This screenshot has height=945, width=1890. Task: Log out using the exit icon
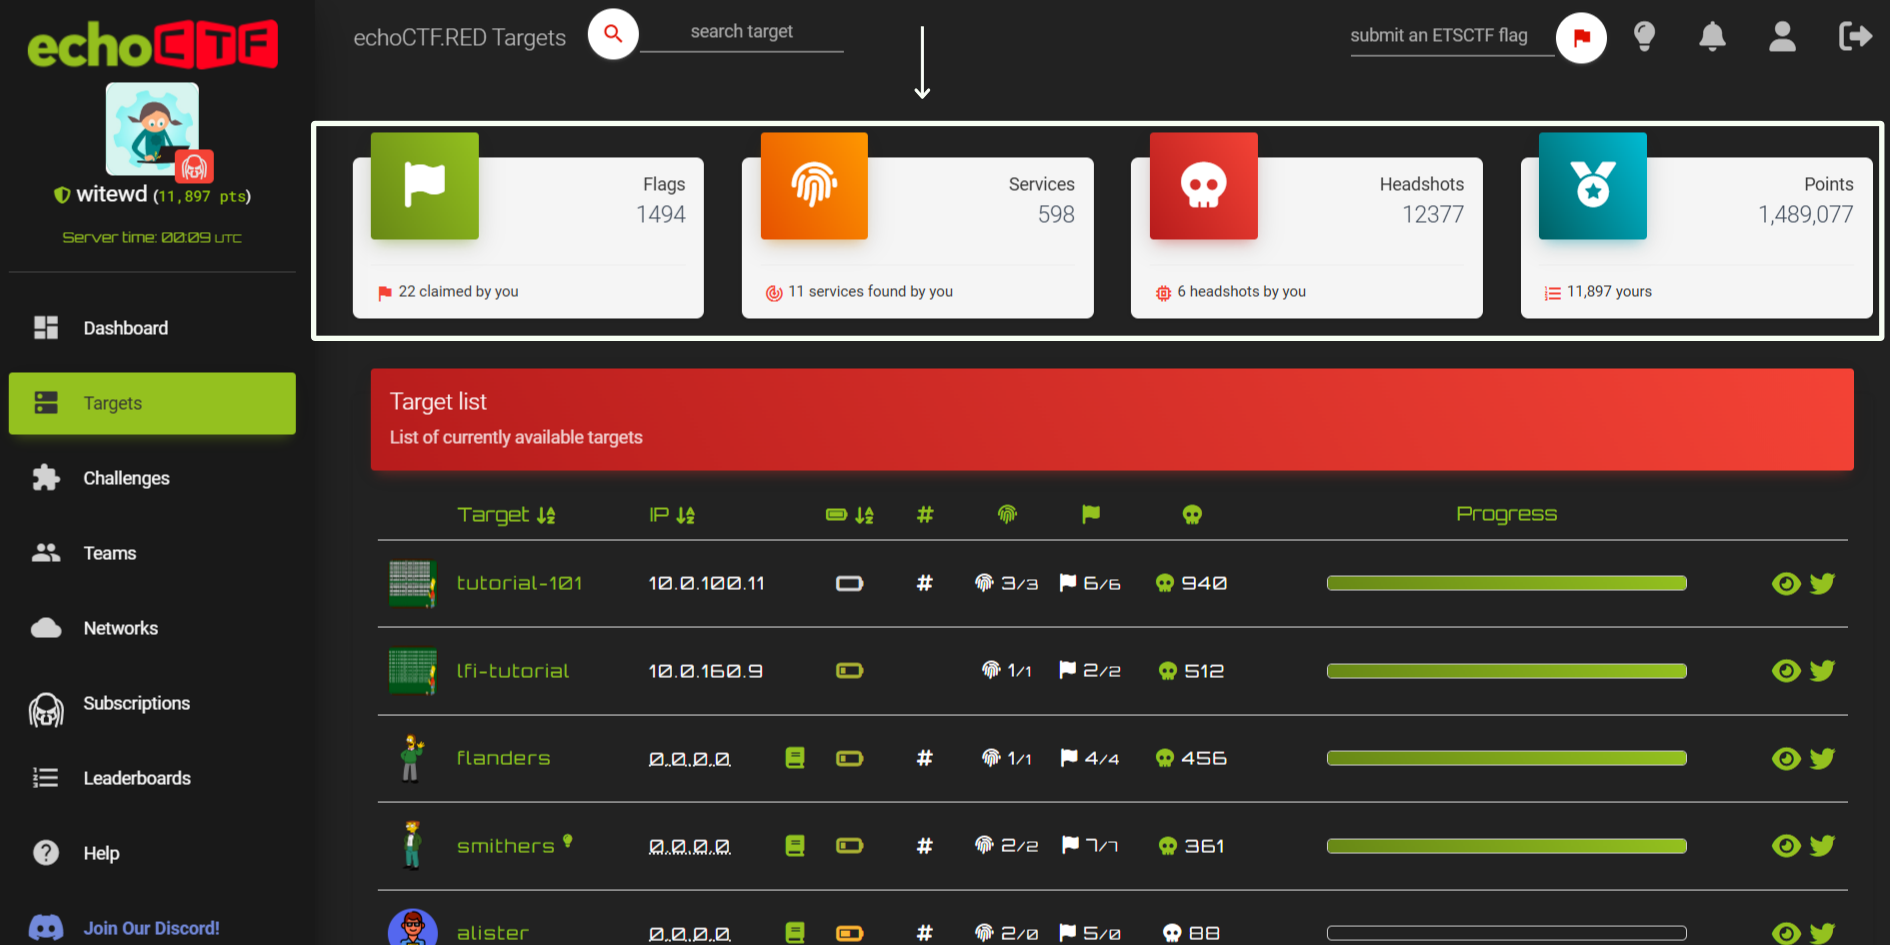pos(1854,37)
